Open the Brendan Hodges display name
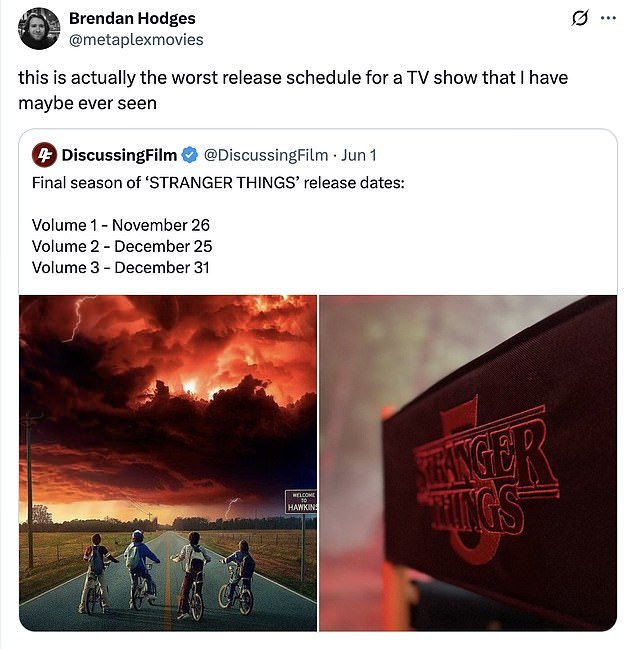Viewport: 634px width, 649px height. [x=132, y=19]
